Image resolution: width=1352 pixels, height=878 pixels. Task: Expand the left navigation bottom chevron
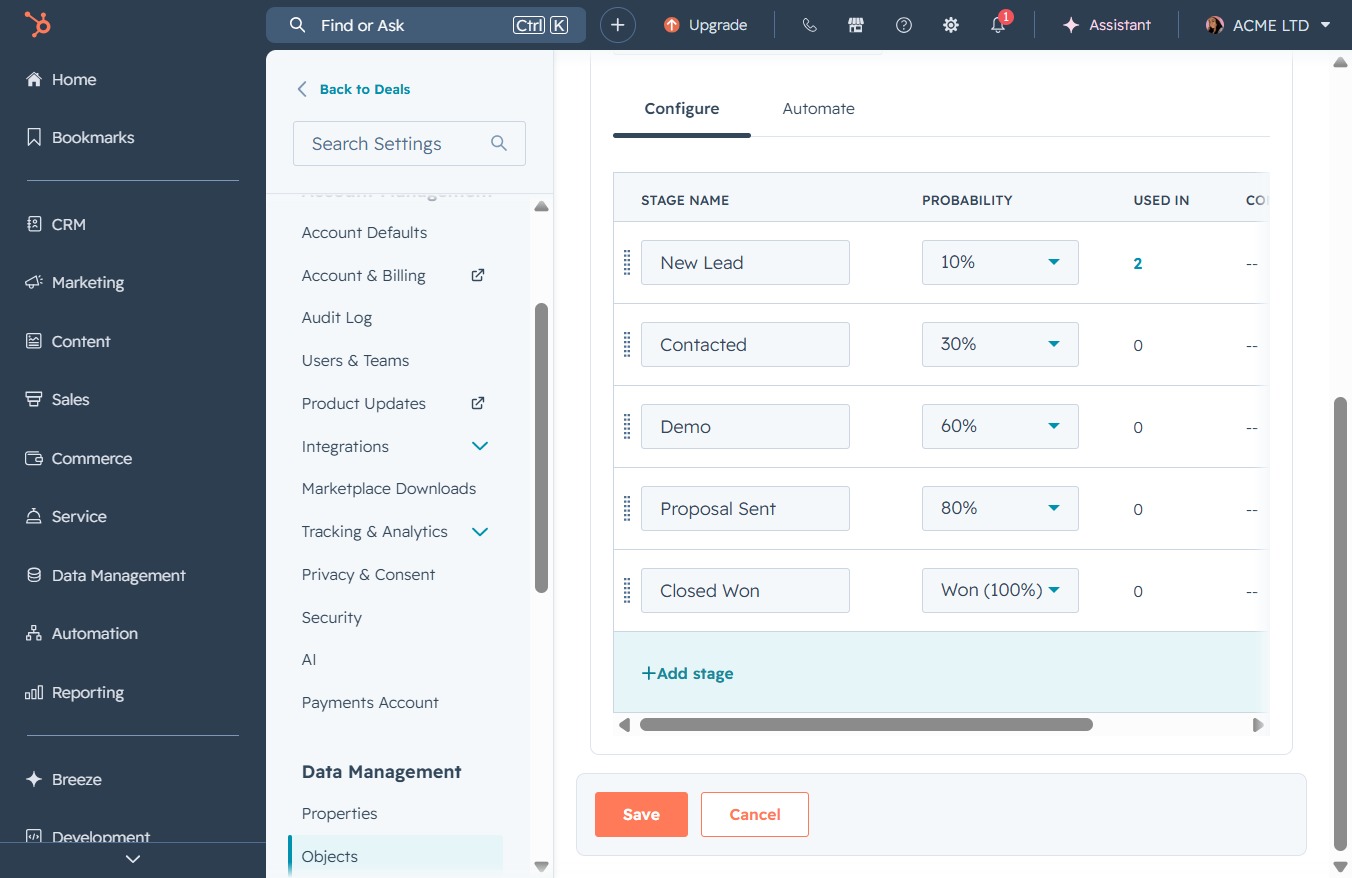point(133,859)
